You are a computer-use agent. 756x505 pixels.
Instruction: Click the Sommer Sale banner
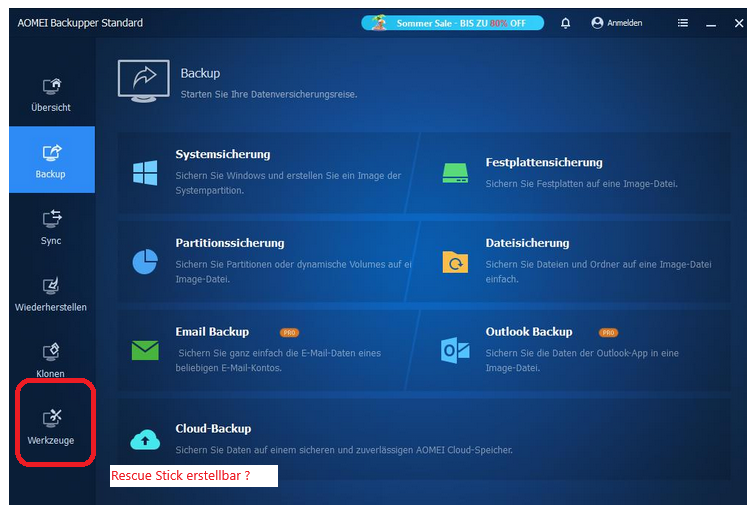(452, 23)
